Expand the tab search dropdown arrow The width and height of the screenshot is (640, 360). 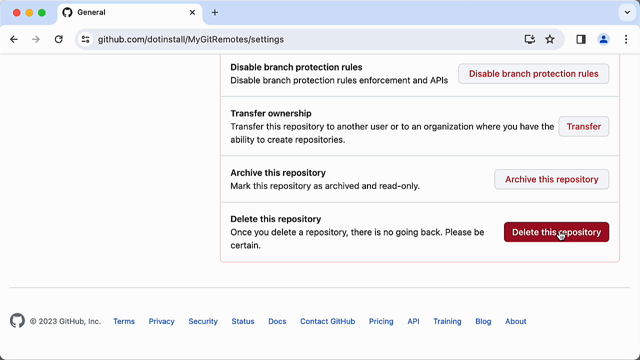click(627, 13)
